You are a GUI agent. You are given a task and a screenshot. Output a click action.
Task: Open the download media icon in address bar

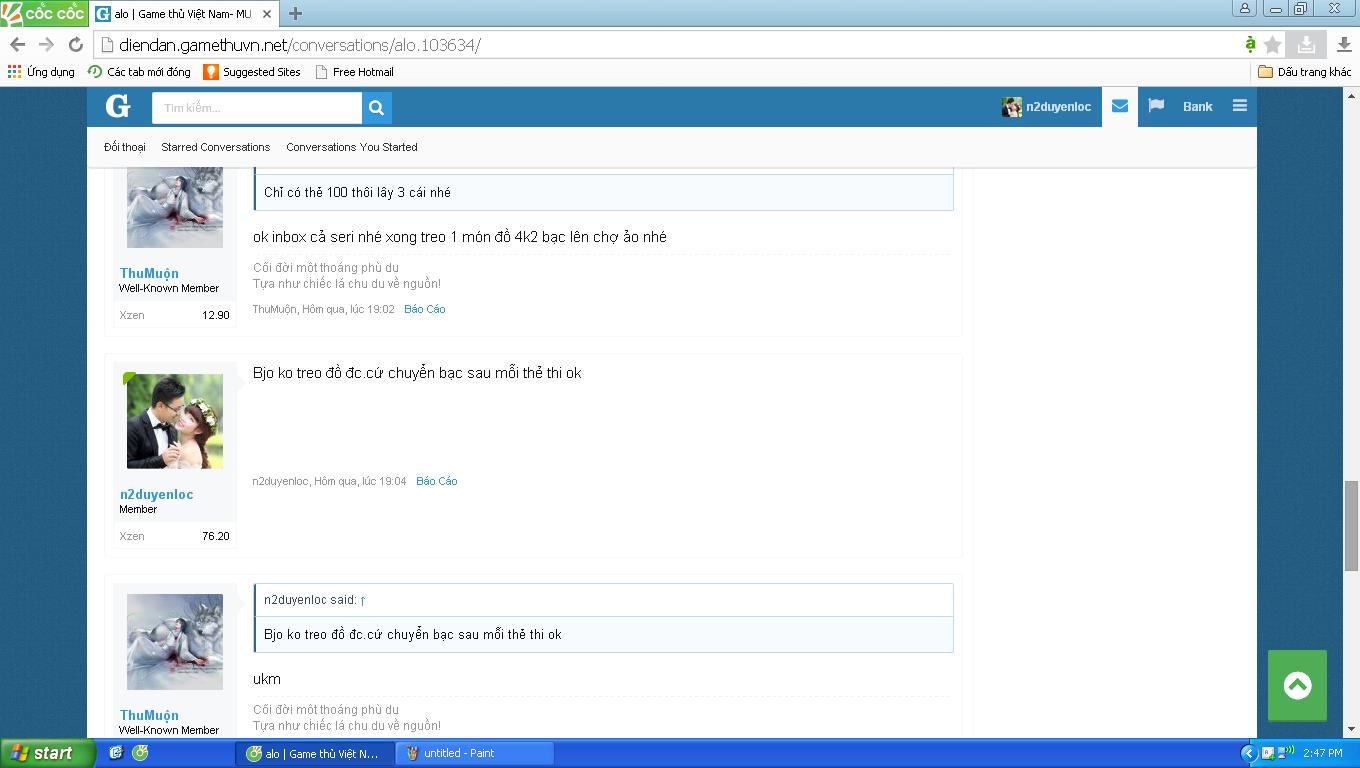tap(1306, 45)
